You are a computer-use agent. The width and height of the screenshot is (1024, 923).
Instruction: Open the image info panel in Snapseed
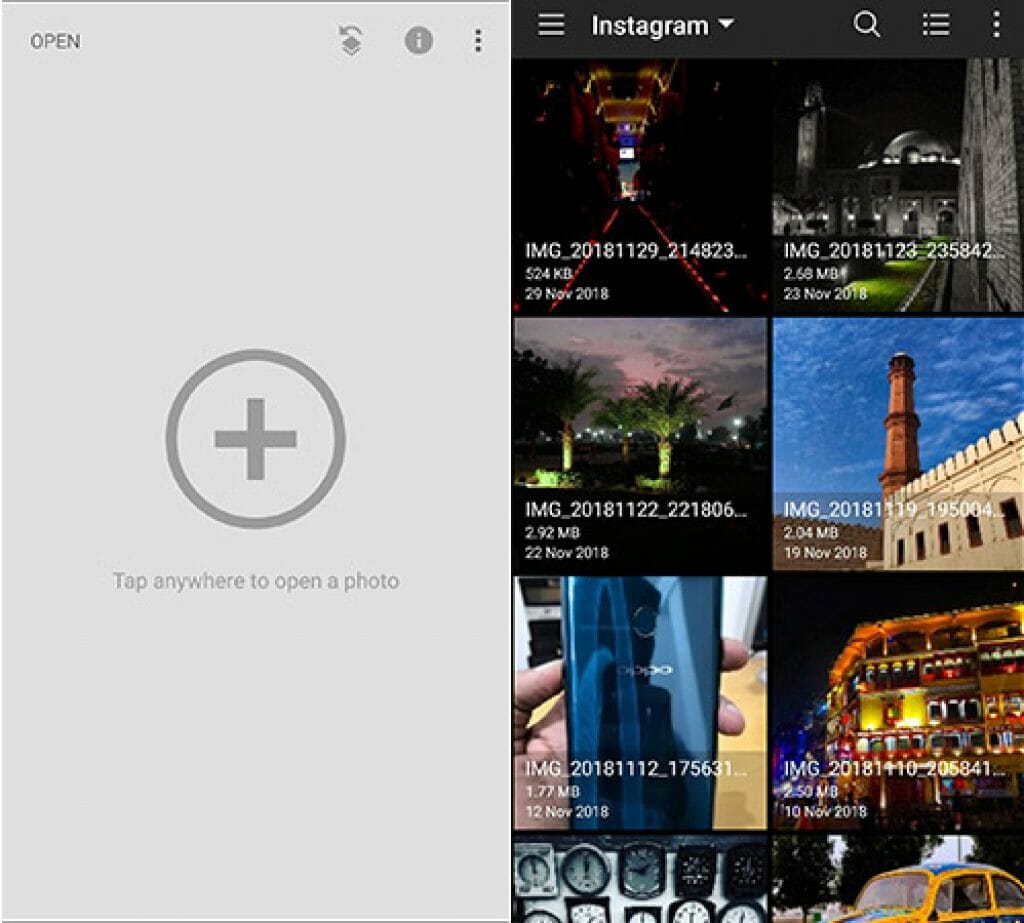(x=419, y=41)
